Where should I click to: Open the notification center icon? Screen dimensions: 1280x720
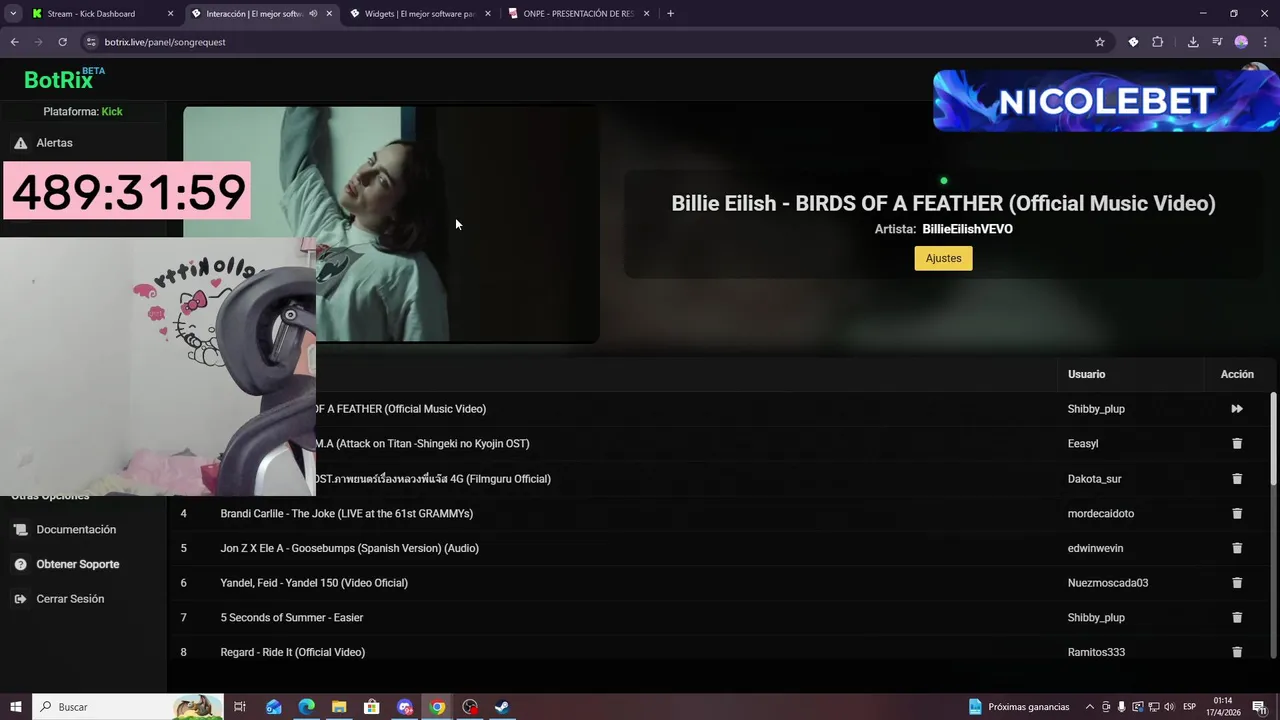tap(1259, 707)
